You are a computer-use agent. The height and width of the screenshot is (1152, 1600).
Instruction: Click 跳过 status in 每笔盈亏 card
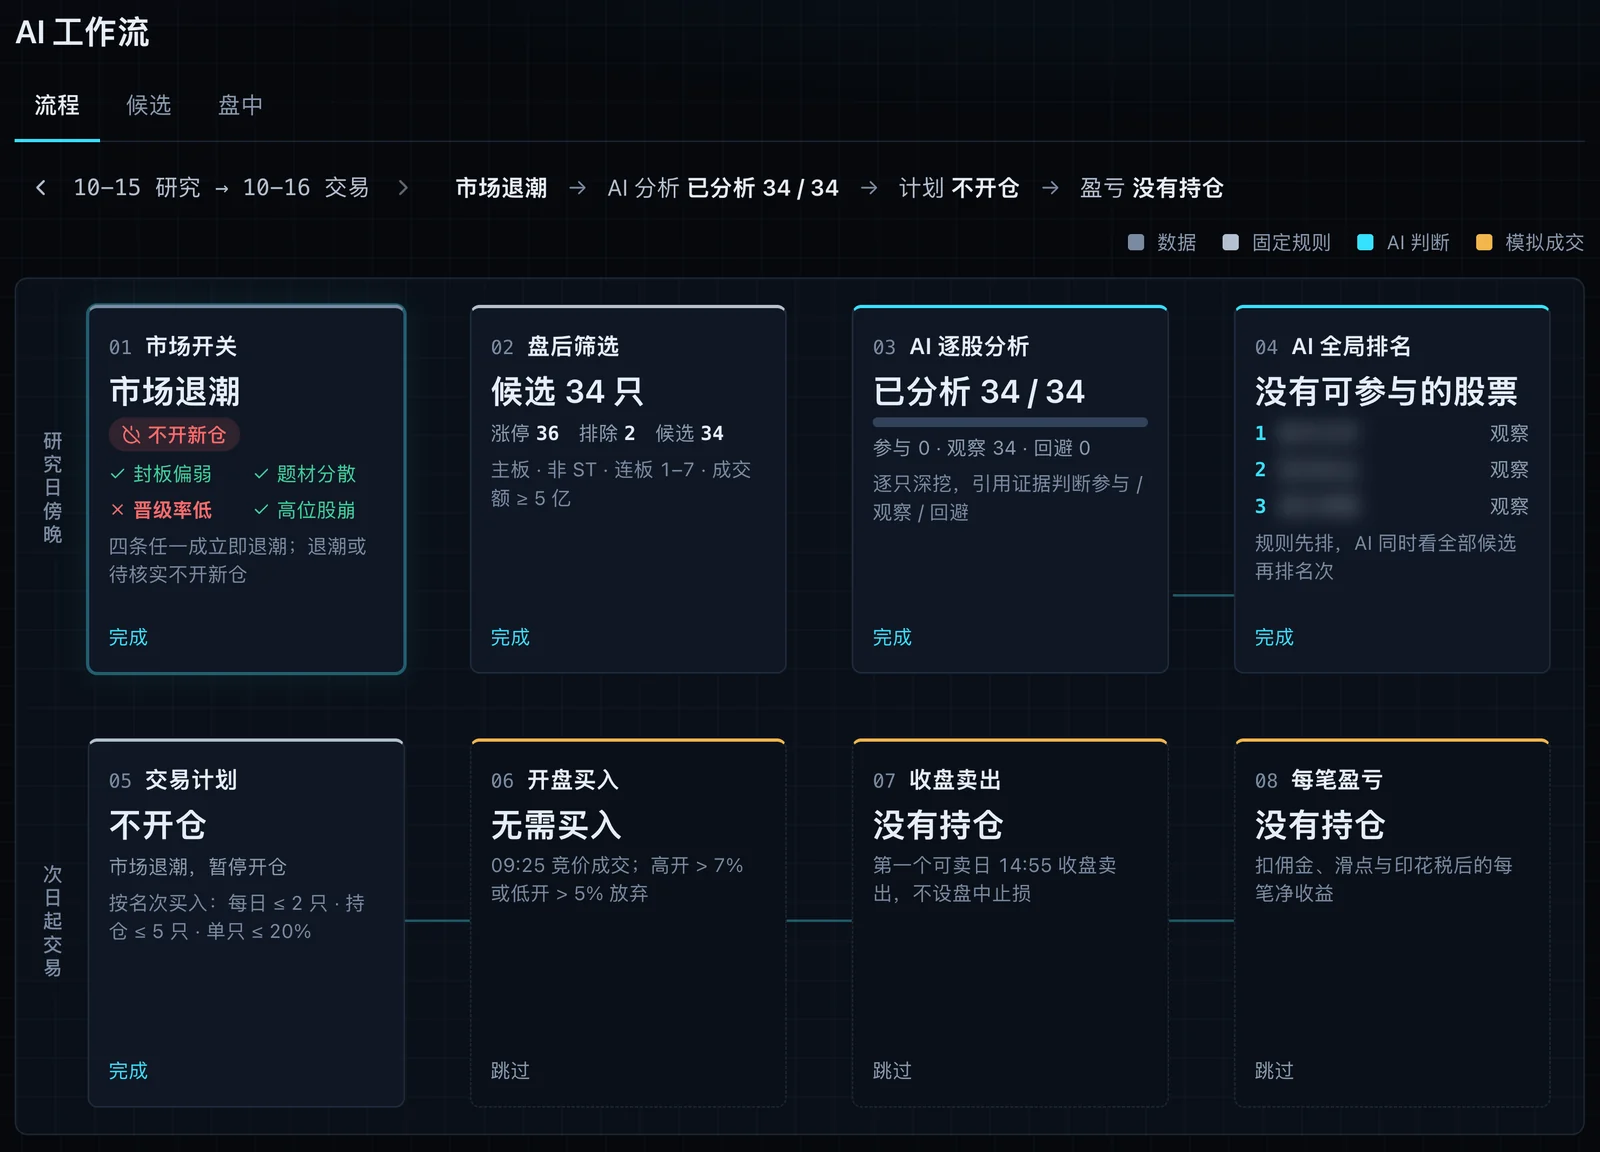[1274, 1071]
